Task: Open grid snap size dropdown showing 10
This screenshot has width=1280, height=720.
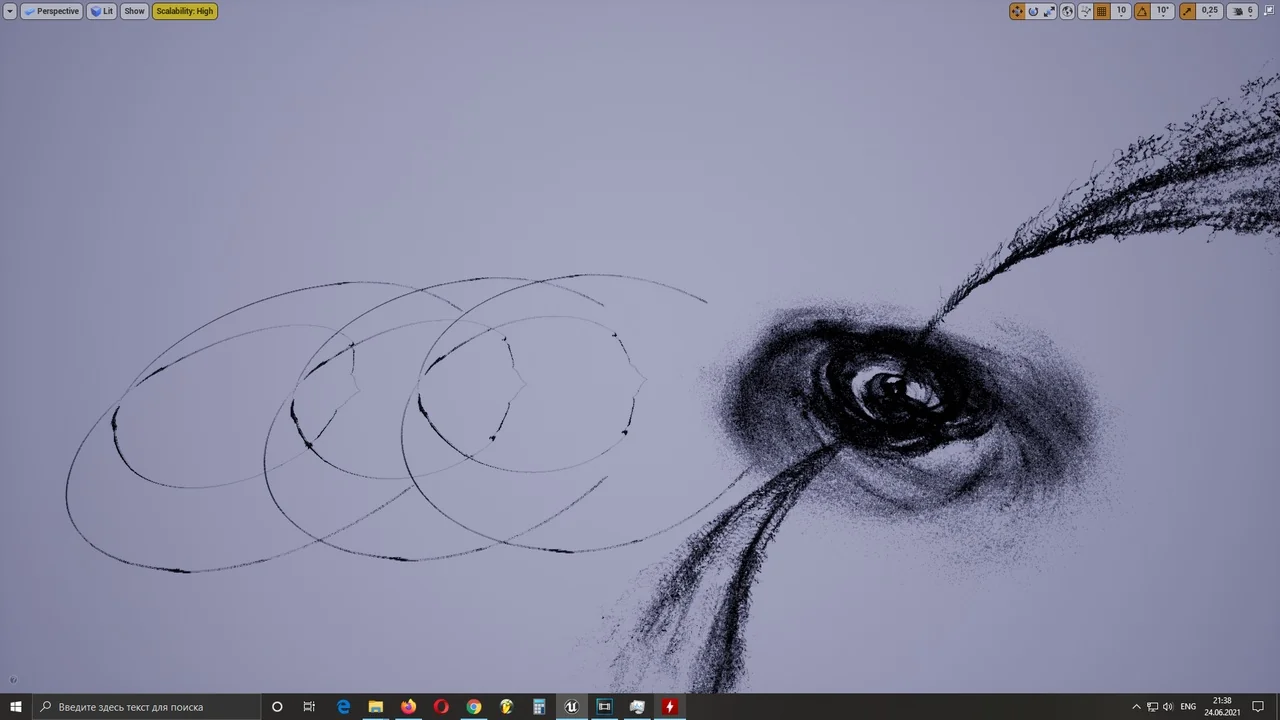Action: pos(1121,11)
